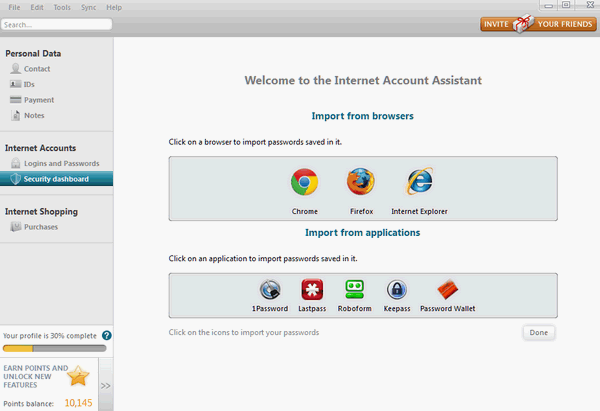Select Notes label in sidebar

[x=34, y=115]
